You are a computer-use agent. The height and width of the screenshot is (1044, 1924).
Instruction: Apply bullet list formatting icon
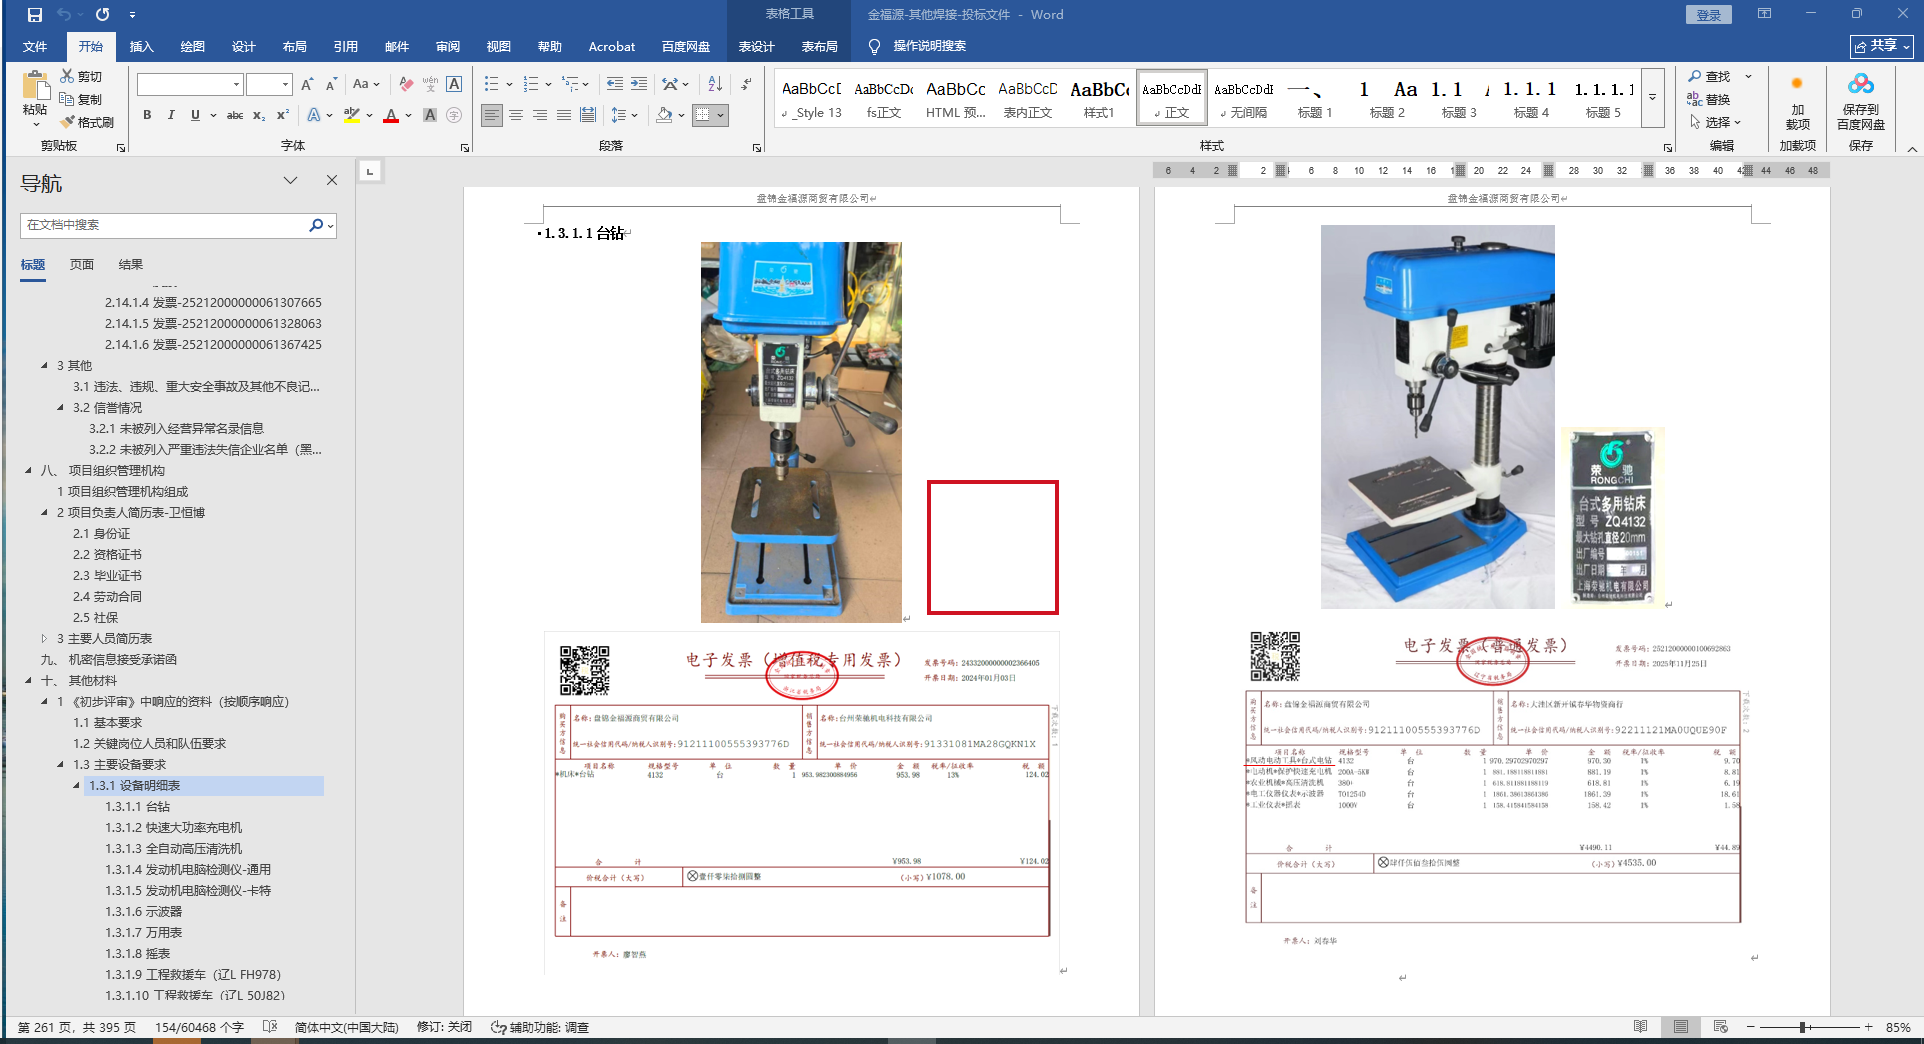tap(491, 84)
